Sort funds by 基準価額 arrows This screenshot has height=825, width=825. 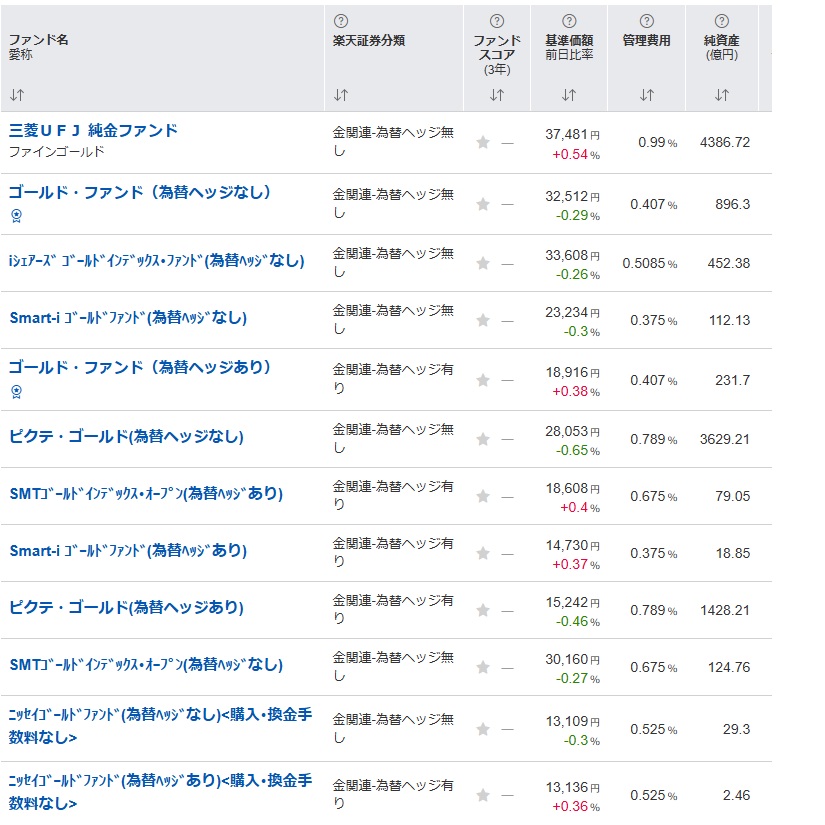569,95
